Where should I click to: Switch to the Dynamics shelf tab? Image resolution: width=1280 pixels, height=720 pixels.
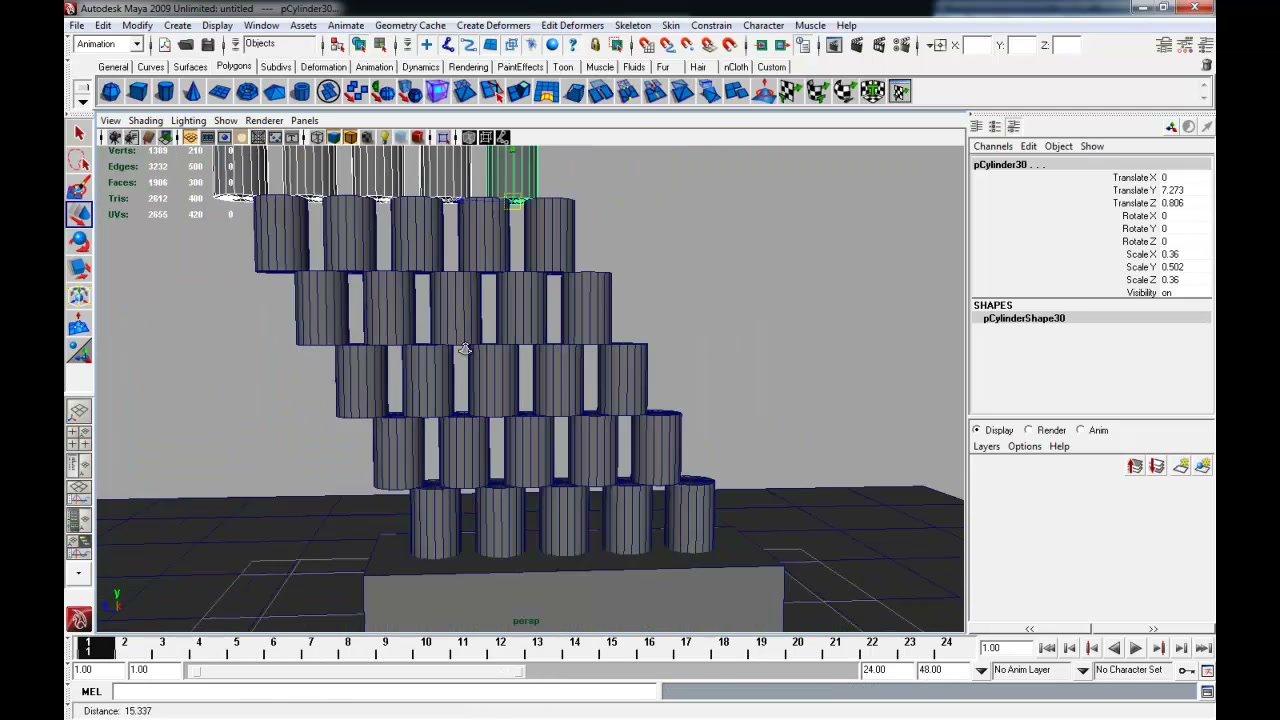[420, 67]
